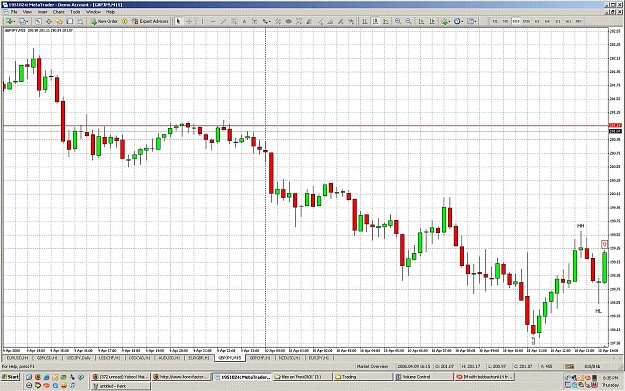Image resolution: width=625 pixels, height=391 pixels.
Task: Open the Indicators list dropdown
Action: point(446,22)
